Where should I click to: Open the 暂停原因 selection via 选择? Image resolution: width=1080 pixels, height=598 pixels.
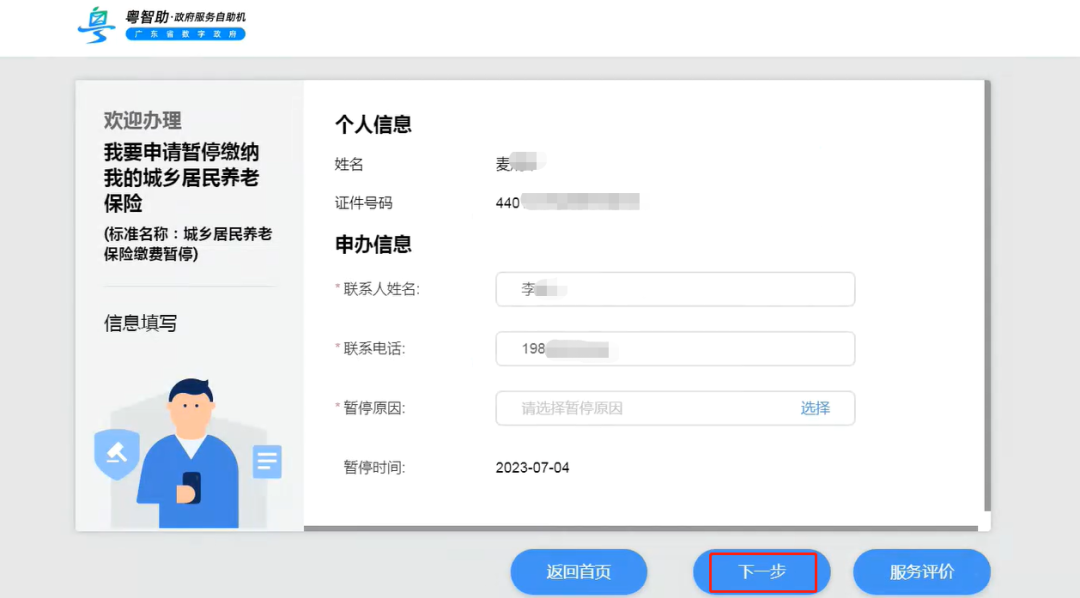818,408
